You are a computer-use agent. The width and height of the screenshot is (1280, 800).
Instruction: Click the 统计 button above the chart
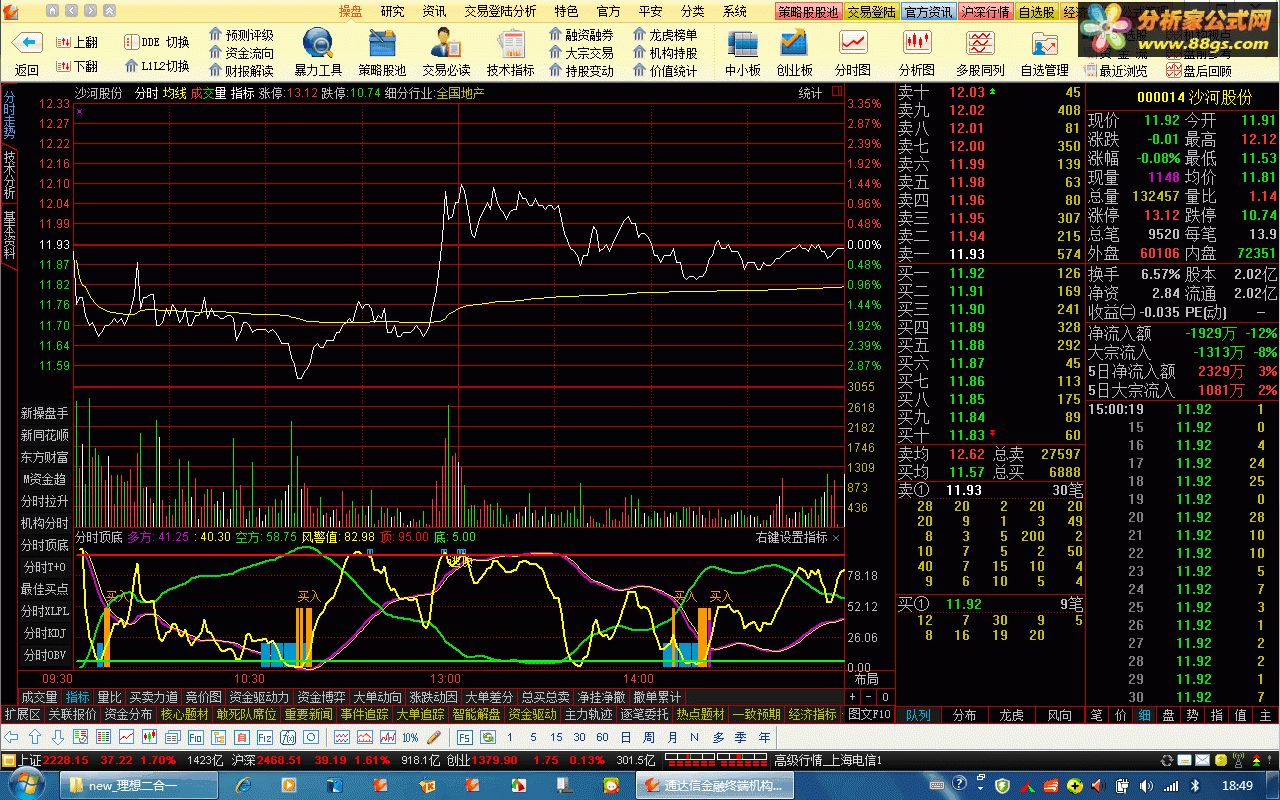tap(810, 93)
